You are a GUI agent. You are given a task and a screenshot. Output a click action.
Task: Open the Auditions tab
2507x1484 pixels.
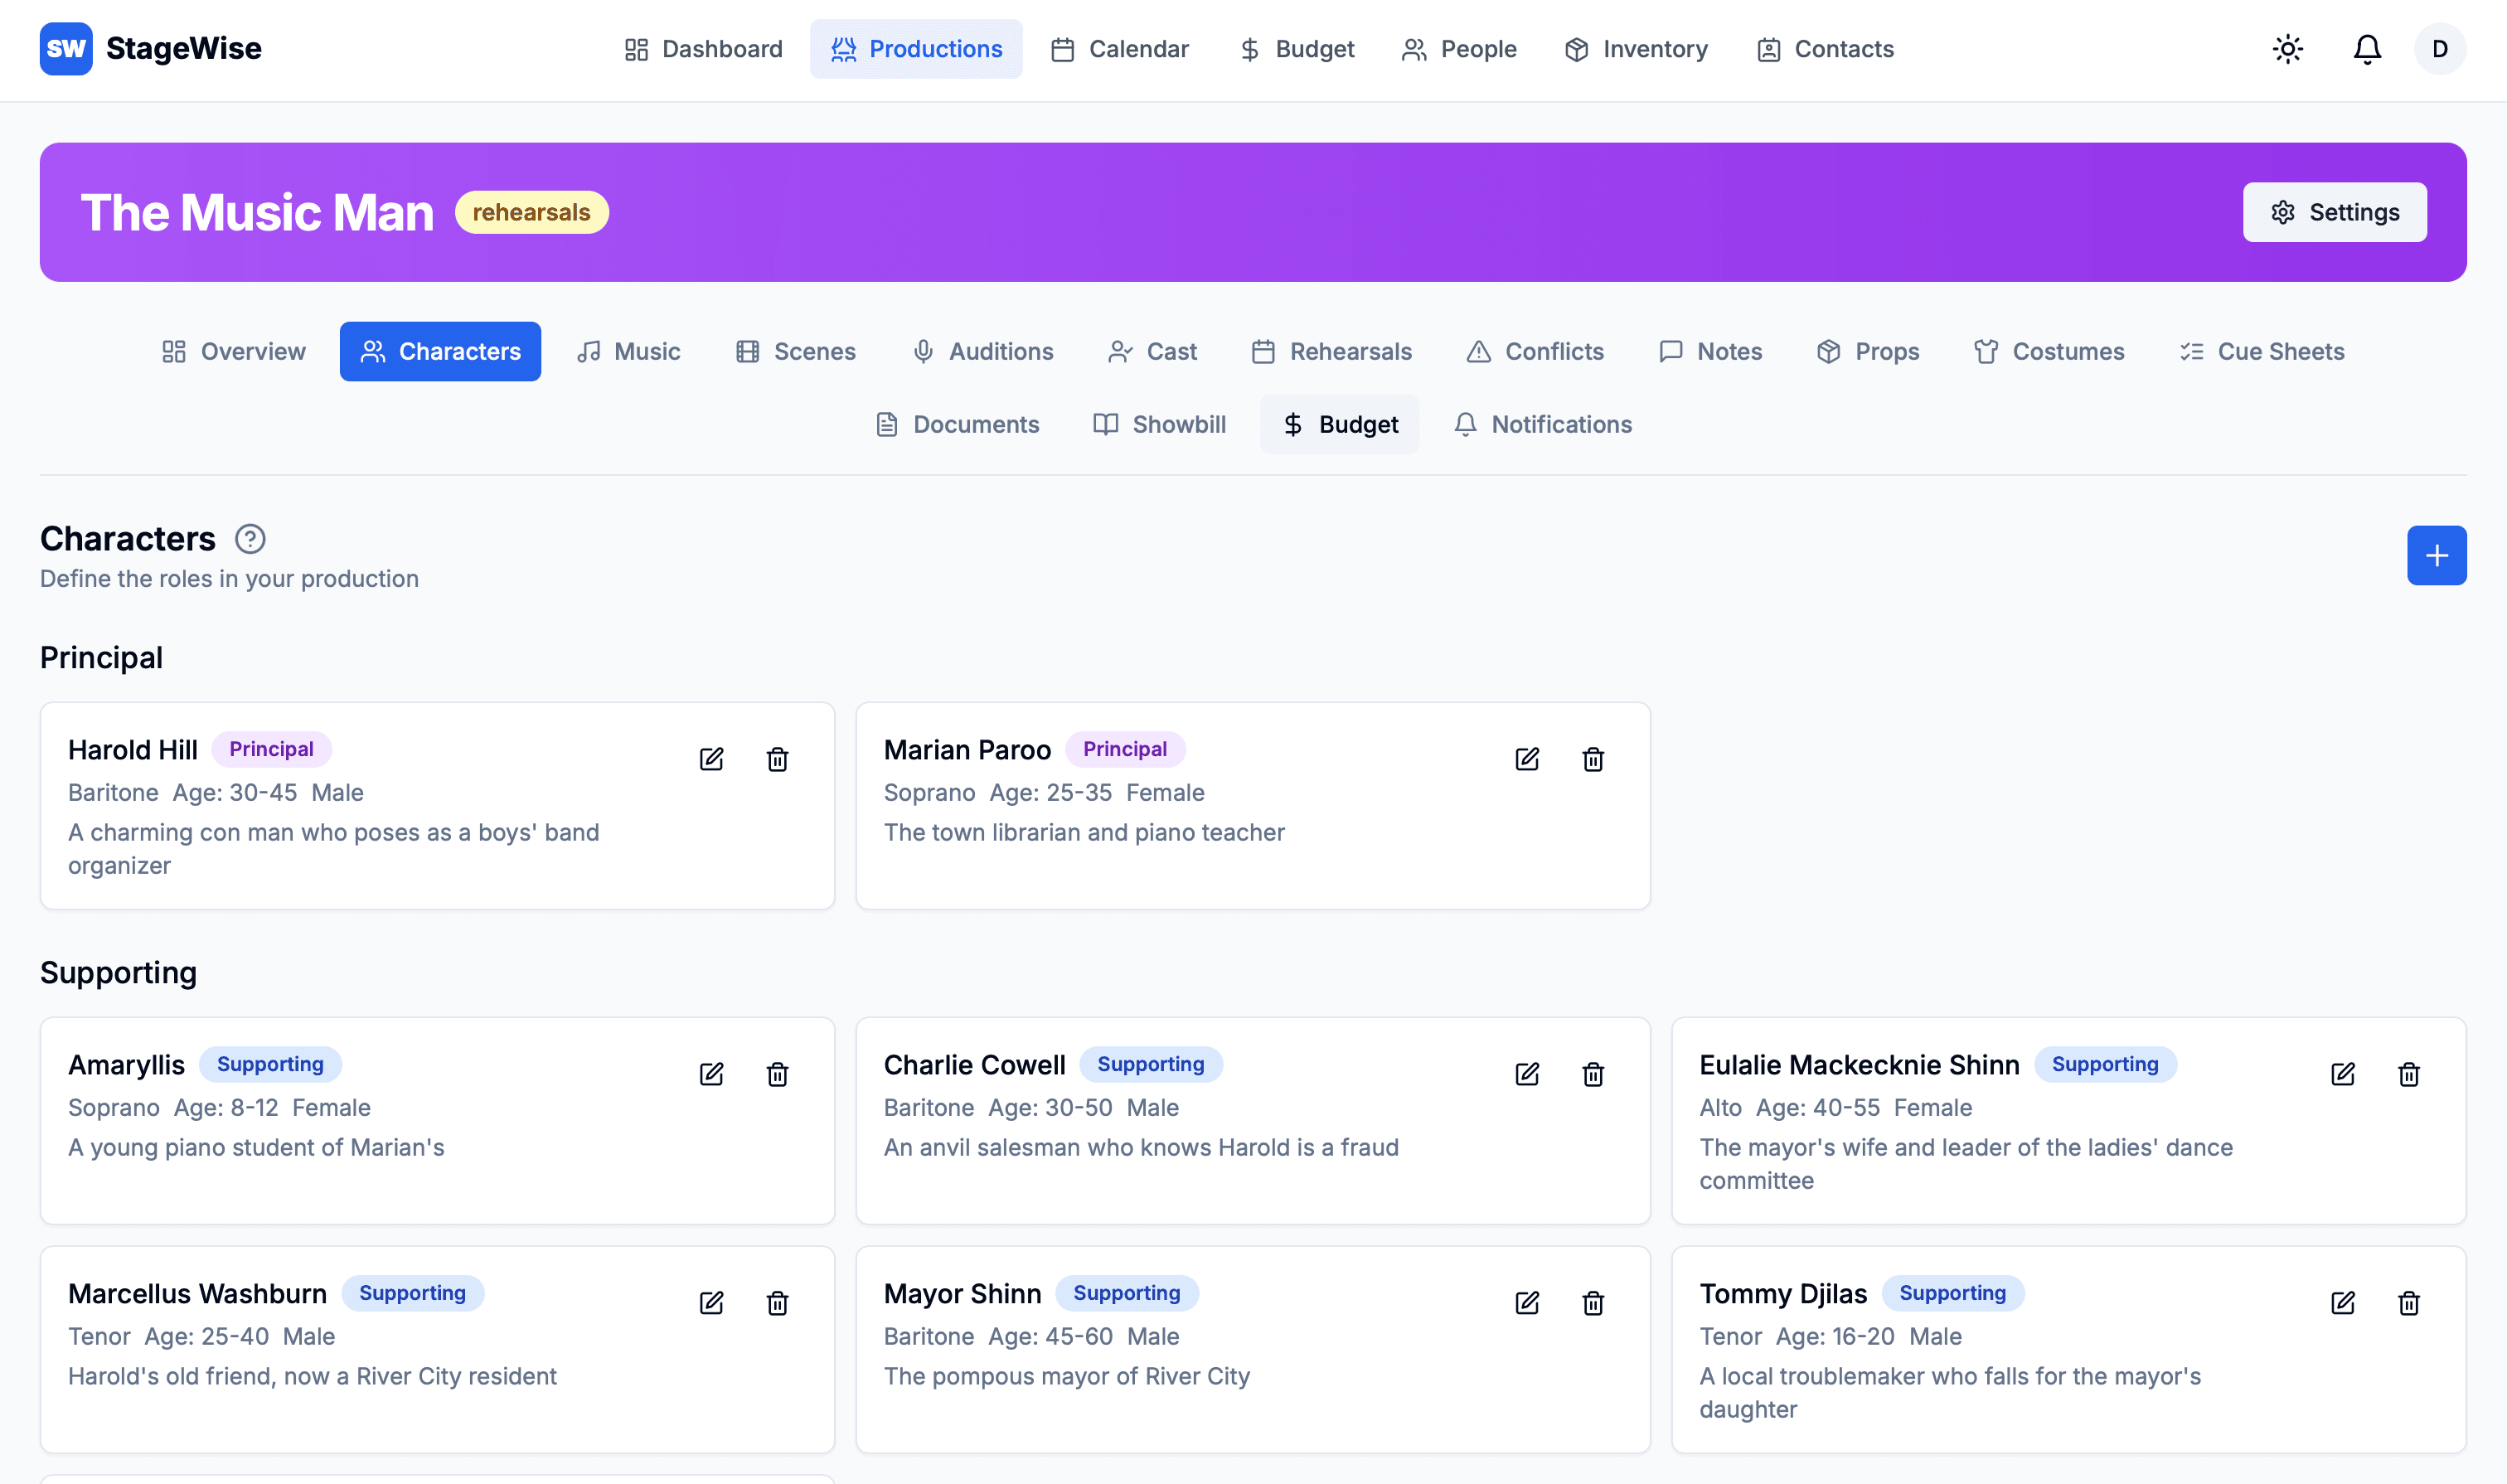point(983,351)
